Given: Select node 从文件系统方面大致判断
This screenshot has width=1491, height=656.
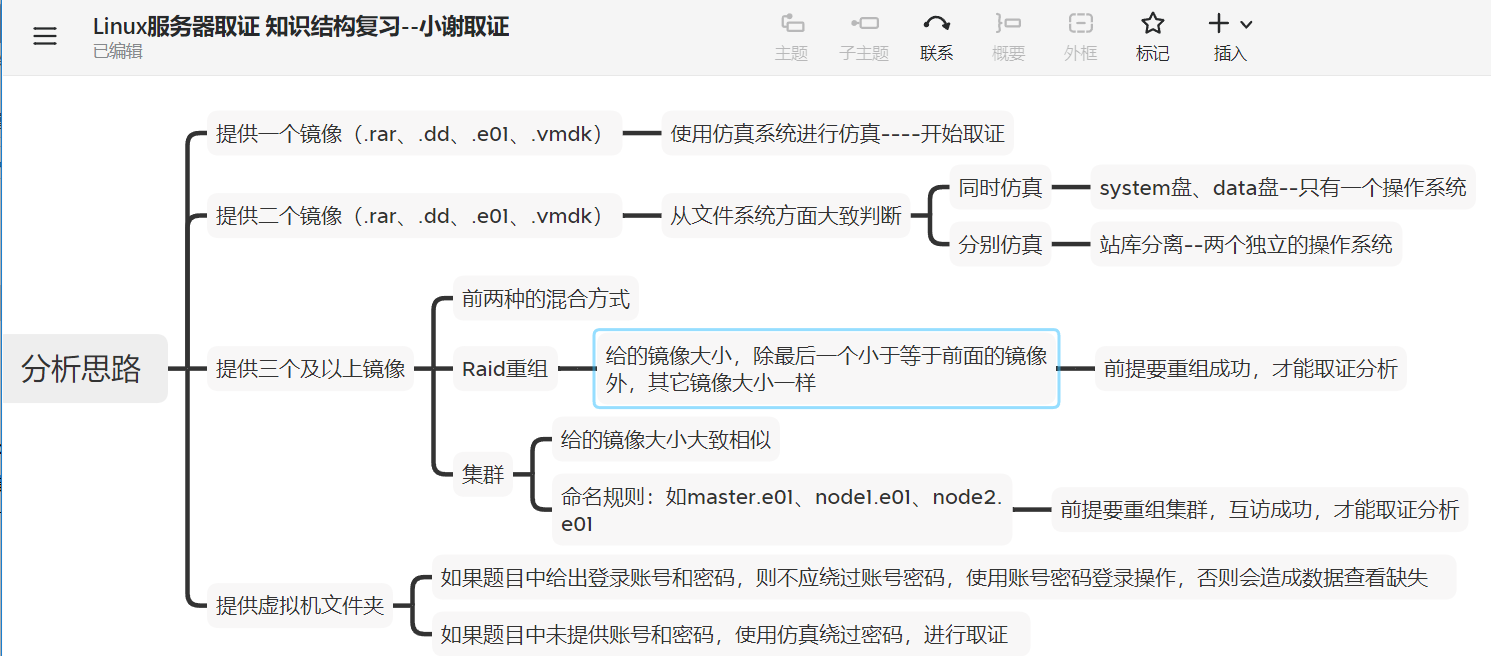Looking at the screenshot, I should click(786, 216).
